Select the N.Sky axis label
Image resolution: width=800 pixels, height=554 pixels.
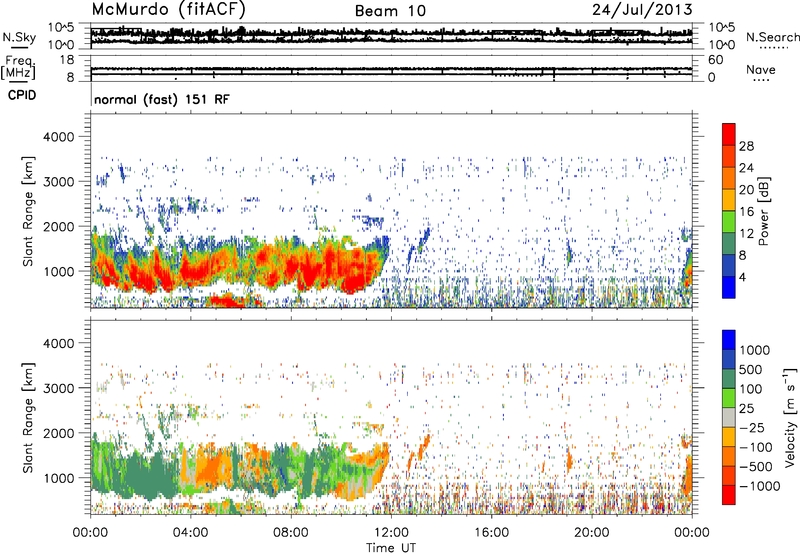pyautogui.click(x=19, y=37)
